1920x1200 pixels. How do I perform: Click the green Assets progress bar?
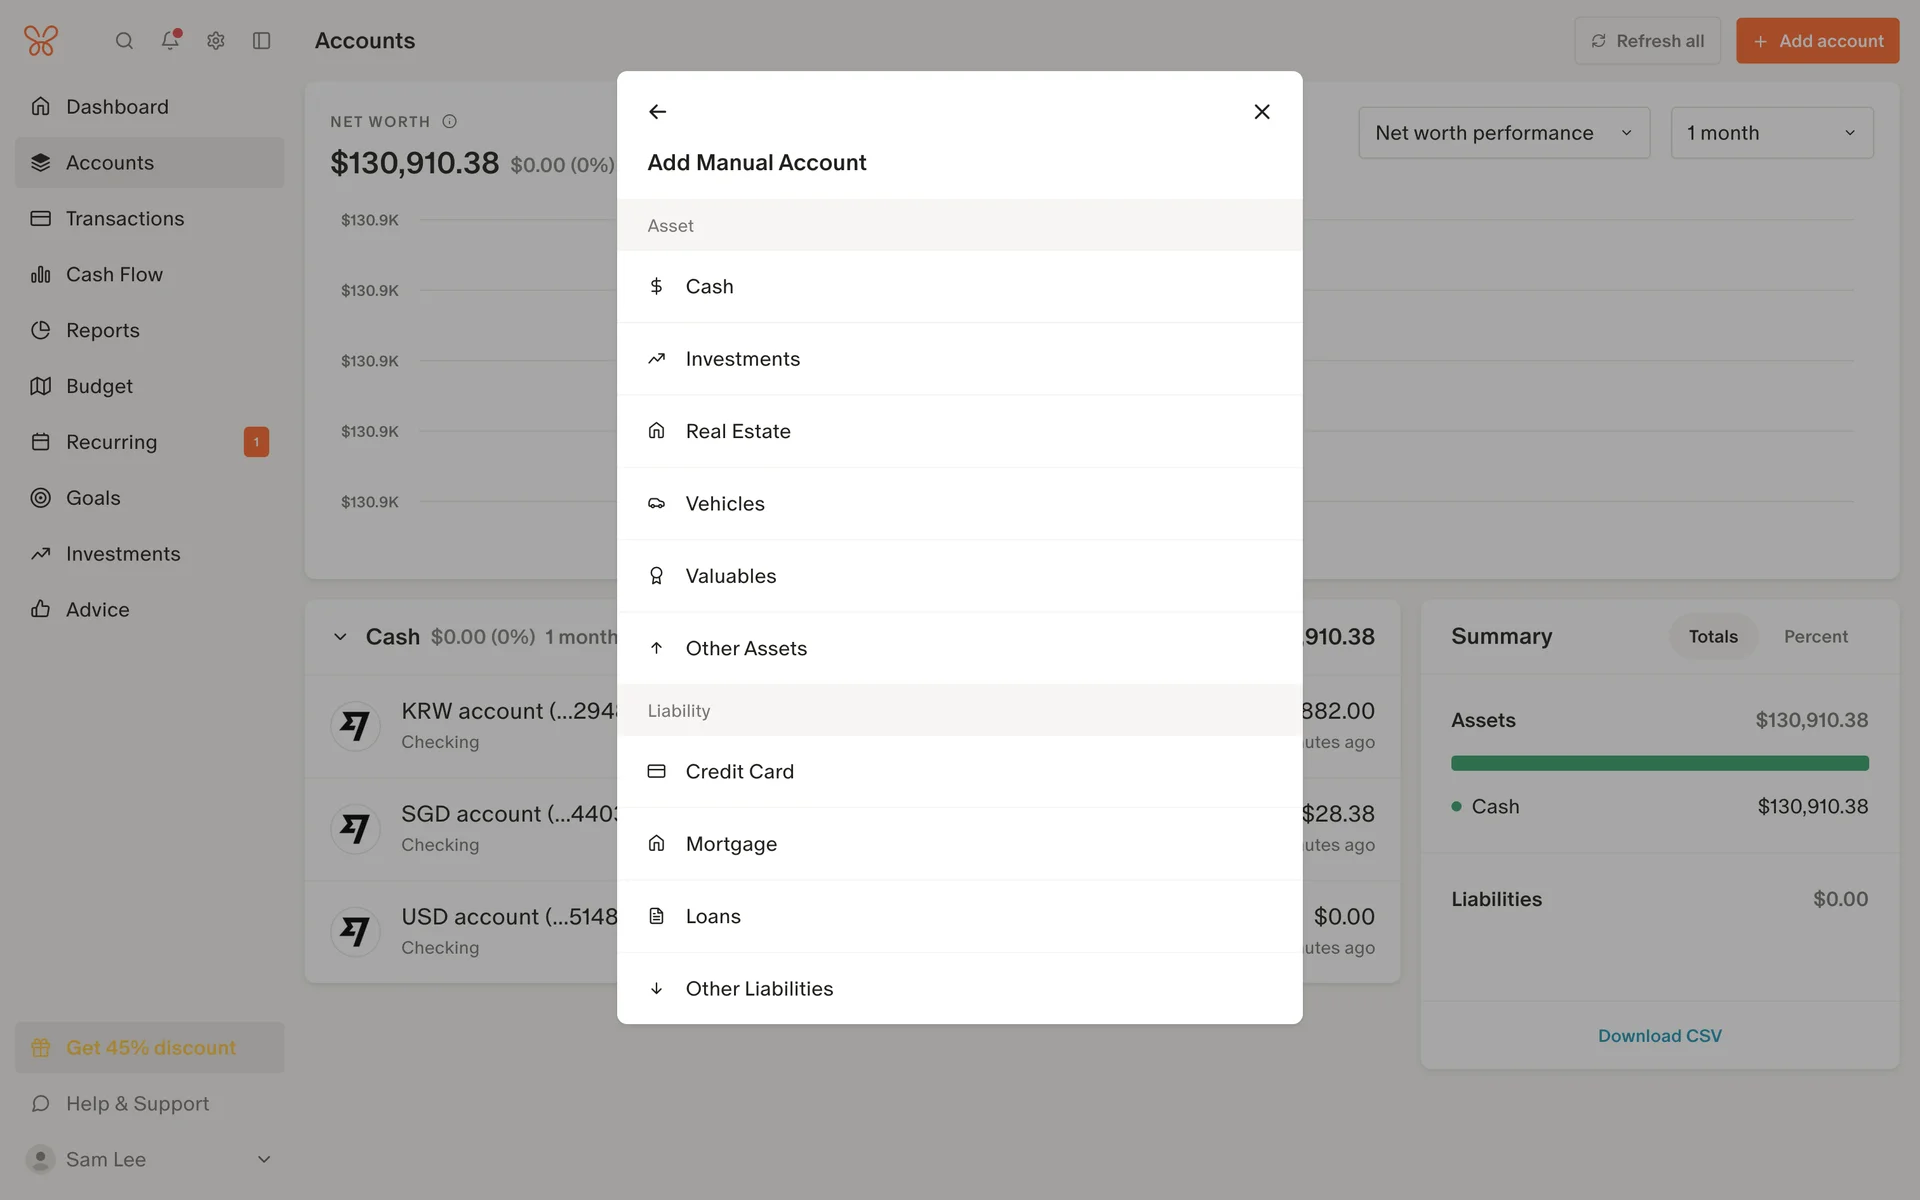click(1659, 763)
